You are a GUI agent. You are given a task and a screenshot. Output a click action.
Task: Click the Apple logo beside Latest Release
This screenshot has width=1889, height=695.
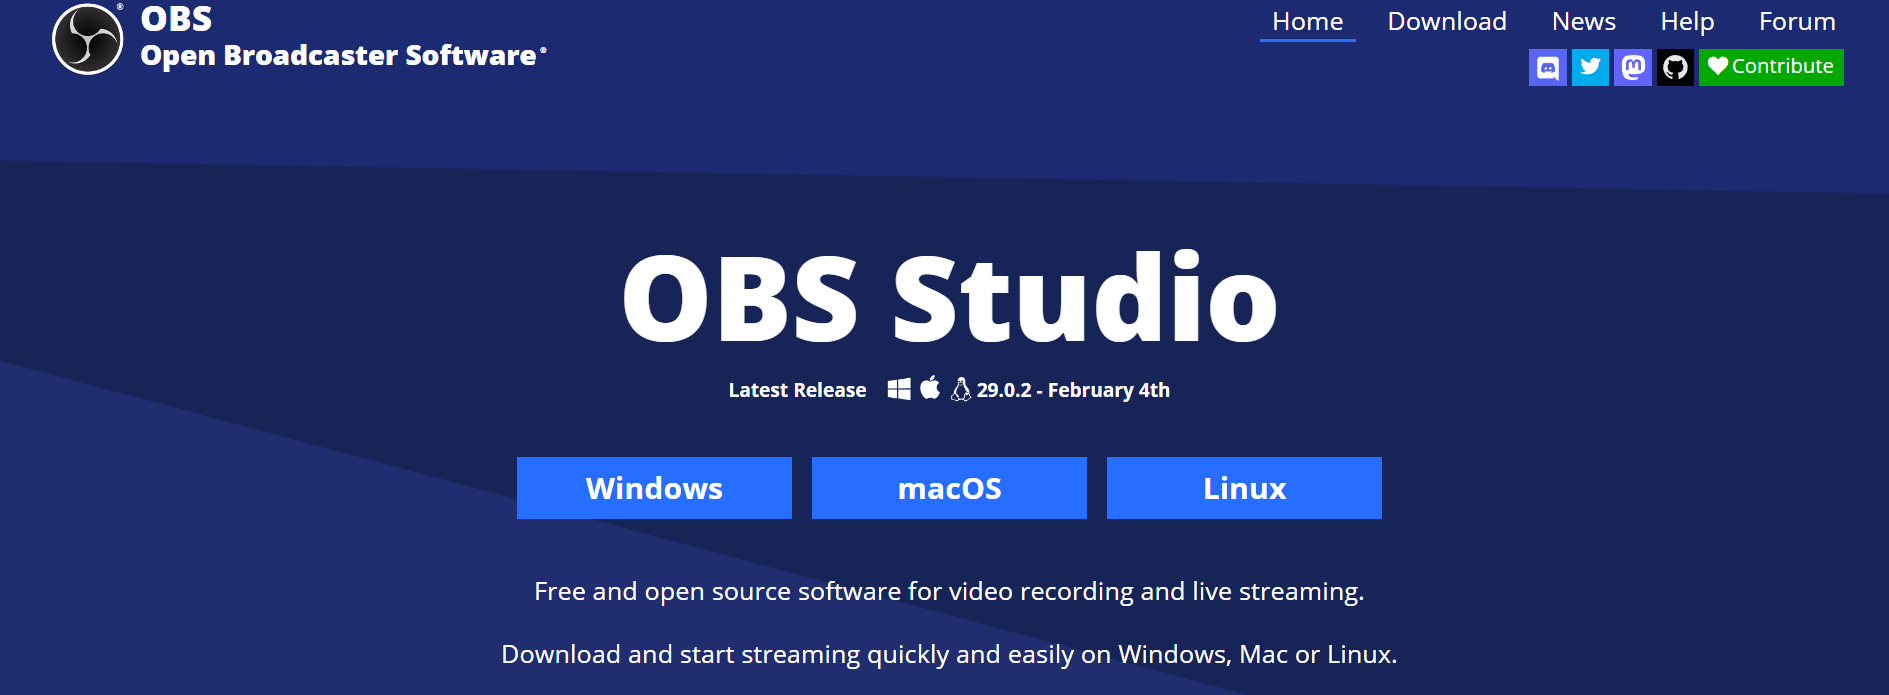930,388
